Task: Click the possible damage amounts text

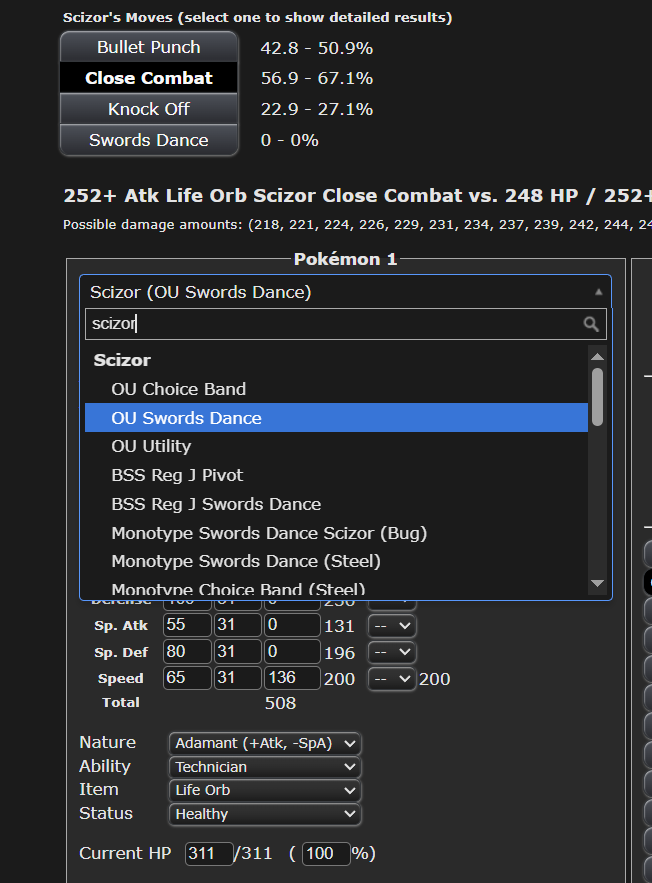Action: (x=358, y=225)
